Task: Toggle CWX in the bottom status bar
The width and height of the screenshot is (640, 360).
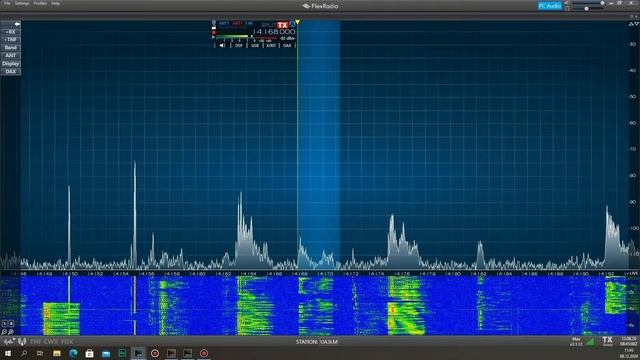Action: point(51,341)
